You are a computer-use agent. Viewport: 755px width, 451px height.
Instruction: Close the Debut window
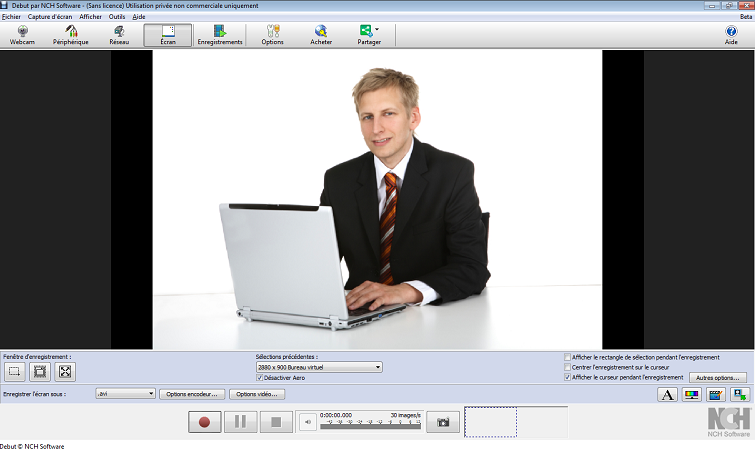(745, 5)
